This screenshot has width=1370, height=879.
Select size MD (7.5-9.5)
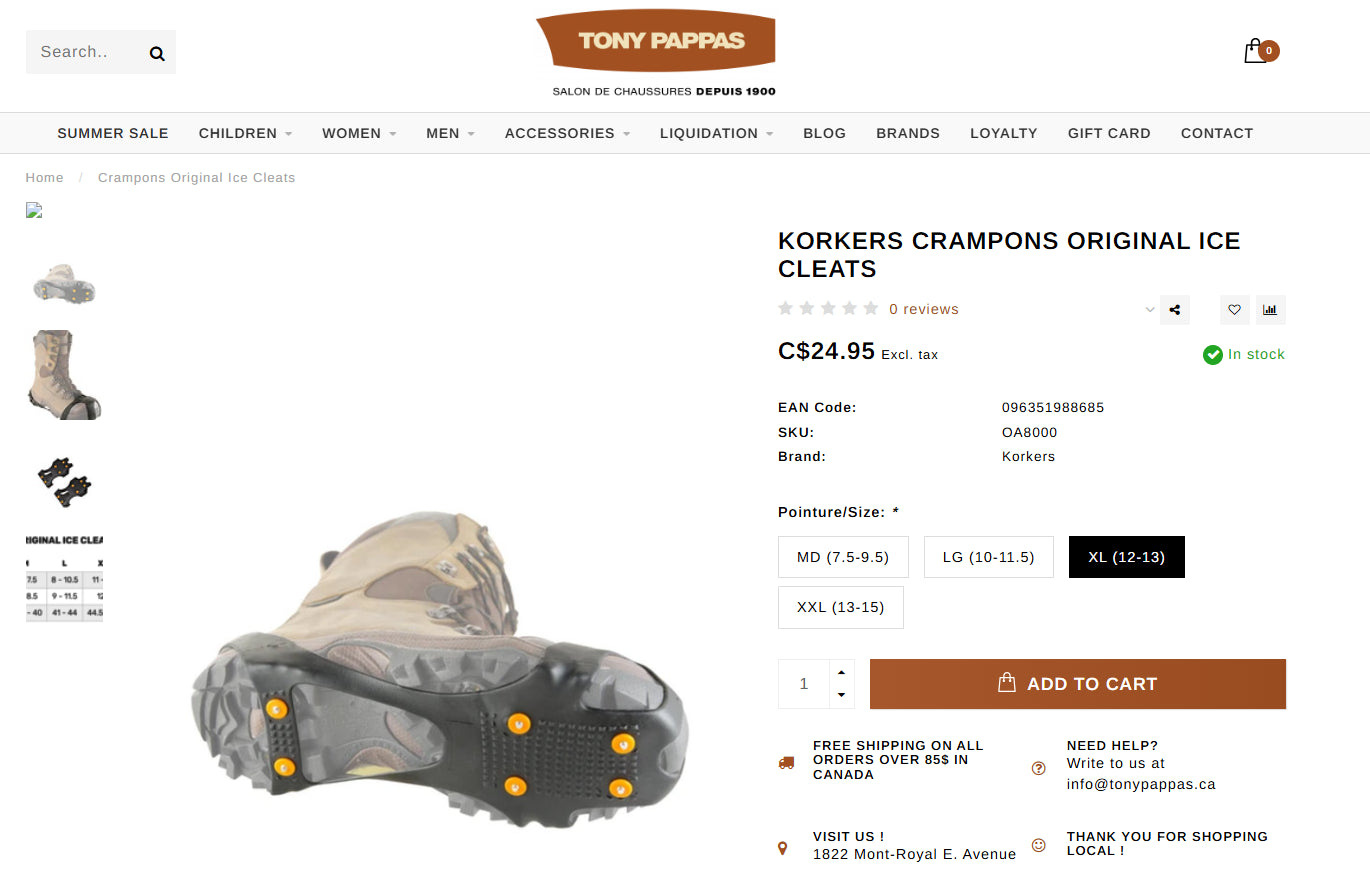coord(843,557)
